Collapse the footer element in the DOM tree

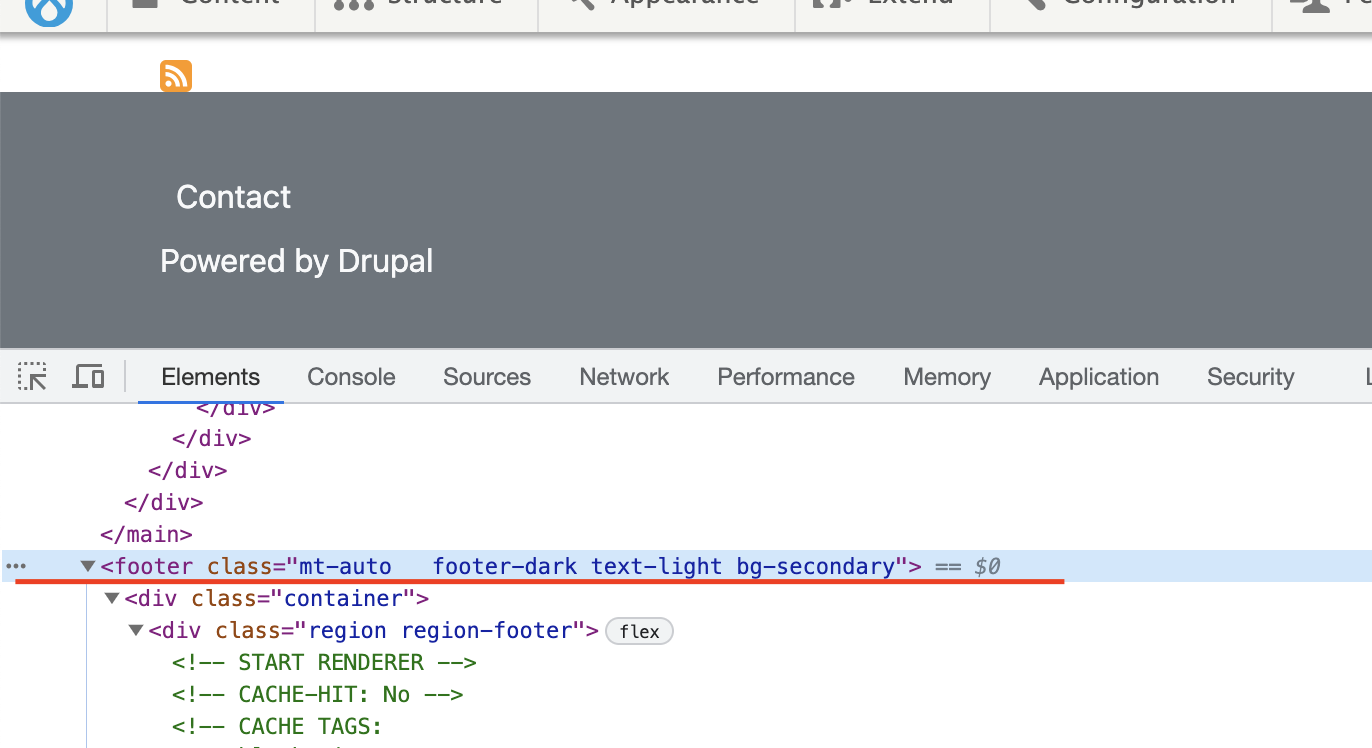[x=87, y=565]
